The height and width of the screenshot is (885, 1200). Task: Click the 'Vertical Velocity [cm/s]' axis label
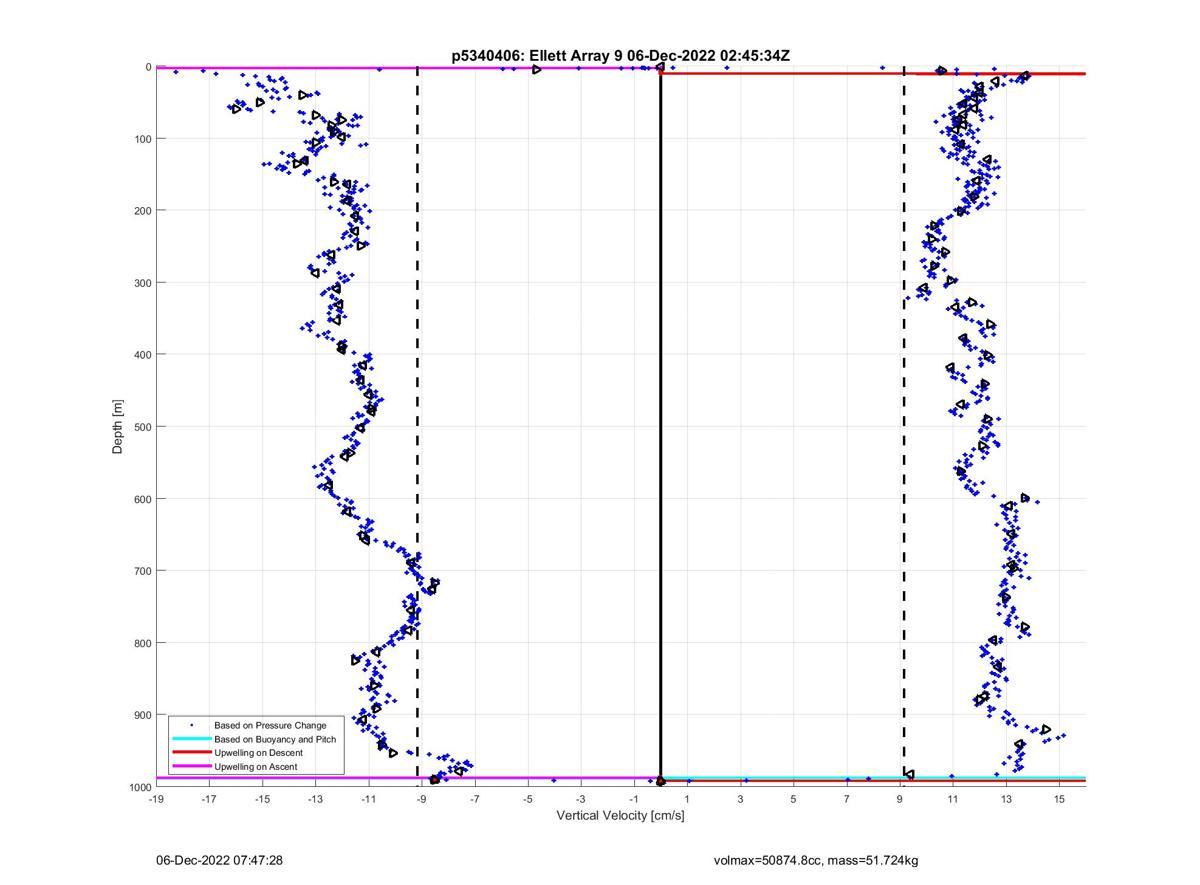620,816
